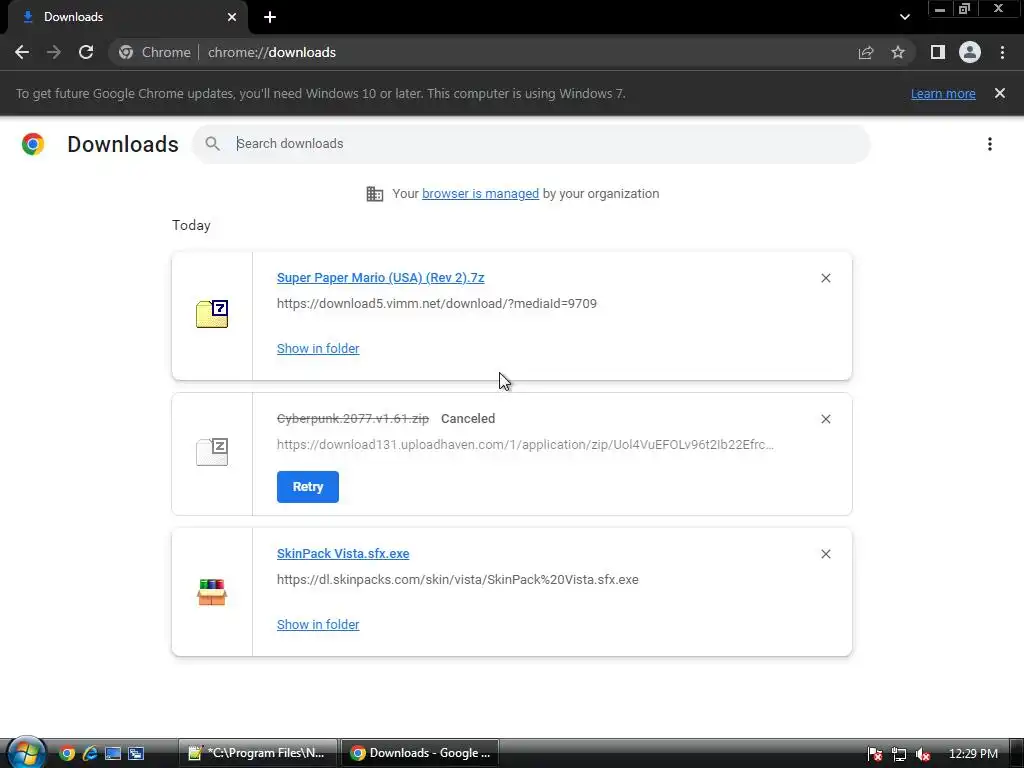Launch Internet Explorer from quick launch
1024x768 pixels.
[x=90, y=754]
